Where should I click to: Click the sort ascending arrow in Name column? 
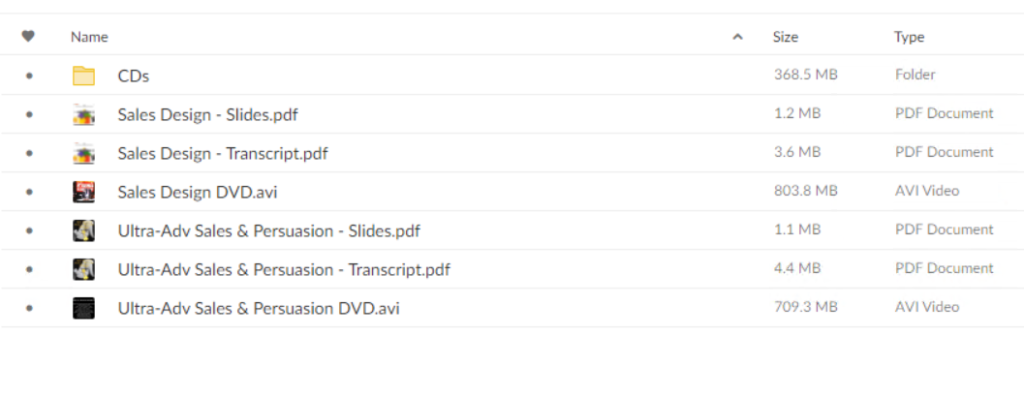tap(737, 37)
